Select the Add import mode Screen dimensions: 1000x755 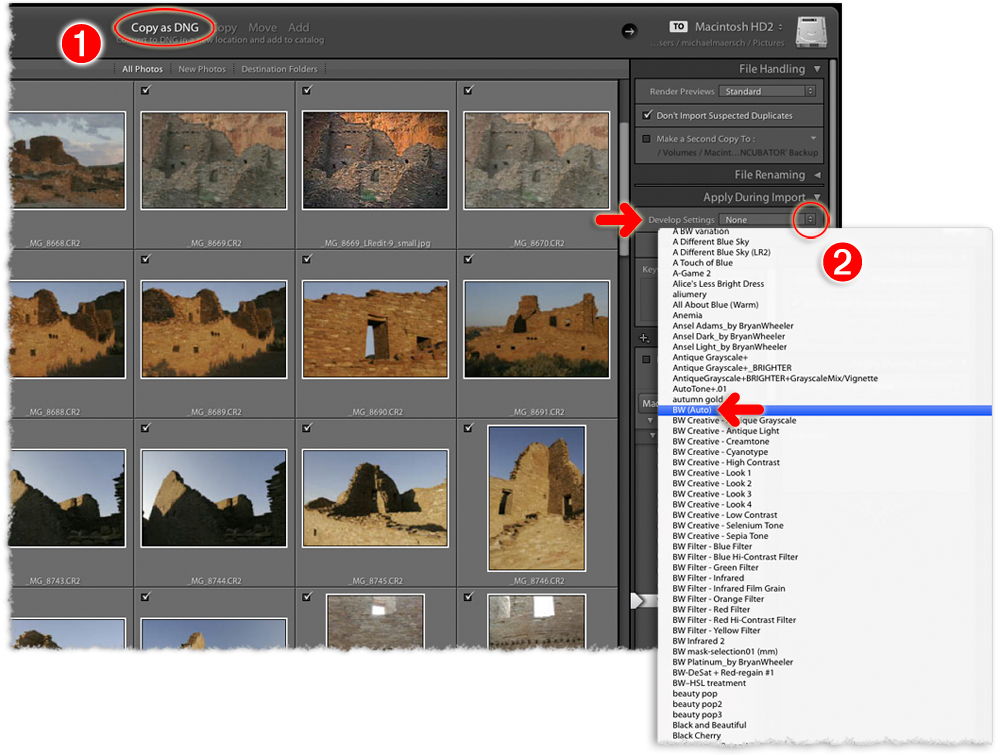pos(299,27)
